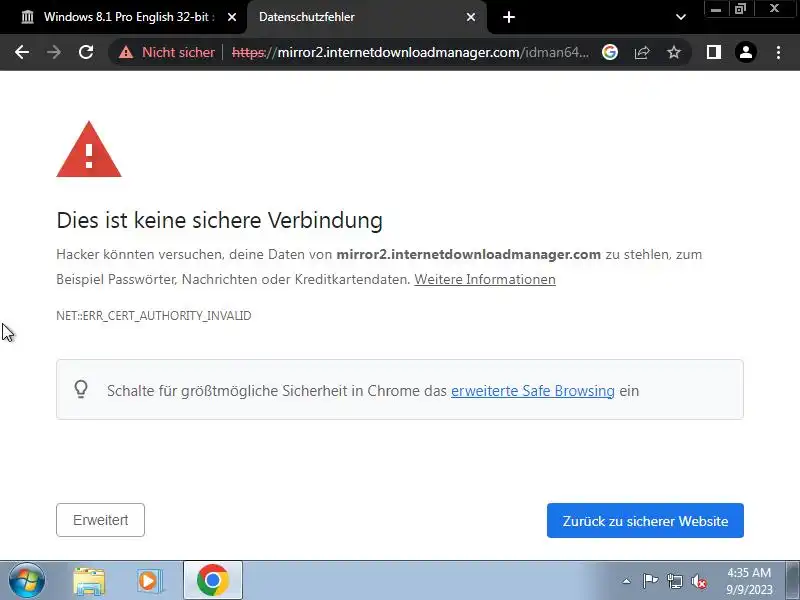Screen dimensions: 800x600
Task: Open Action Center flag icon
Action: click(x=650, y=581)
